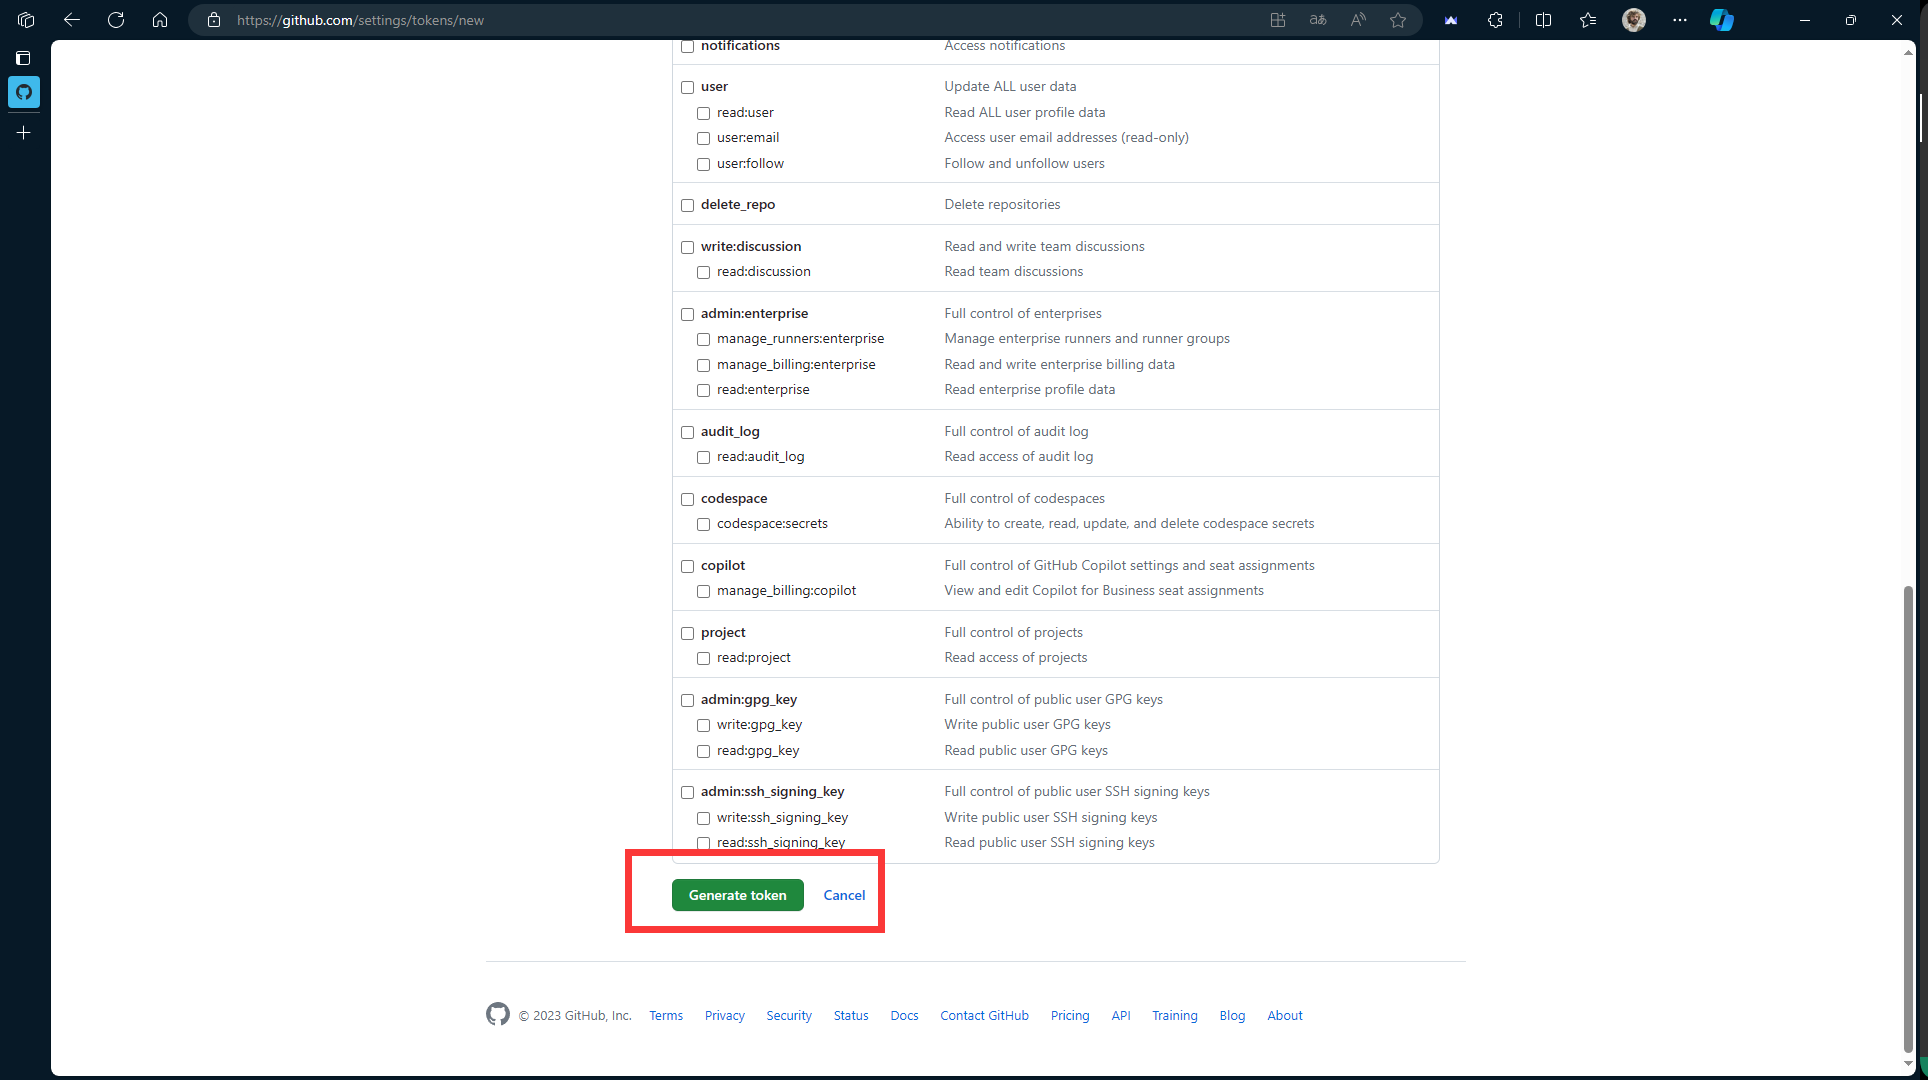The width and height of the screenshot is (1928, 1080).
Task: Click the refresh page icon
Action: [117, 20]
